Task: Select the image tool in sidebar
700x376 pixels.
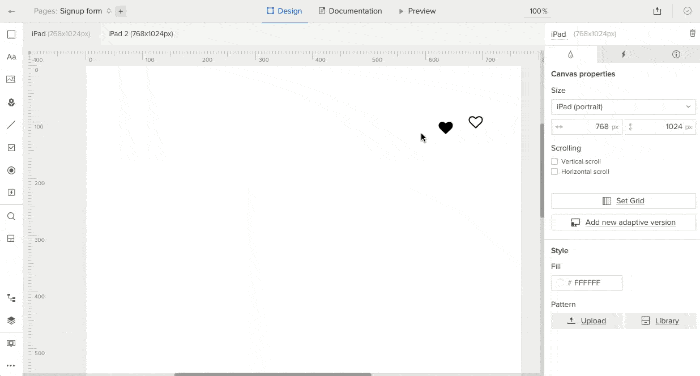Action: (x=11, y=79)
